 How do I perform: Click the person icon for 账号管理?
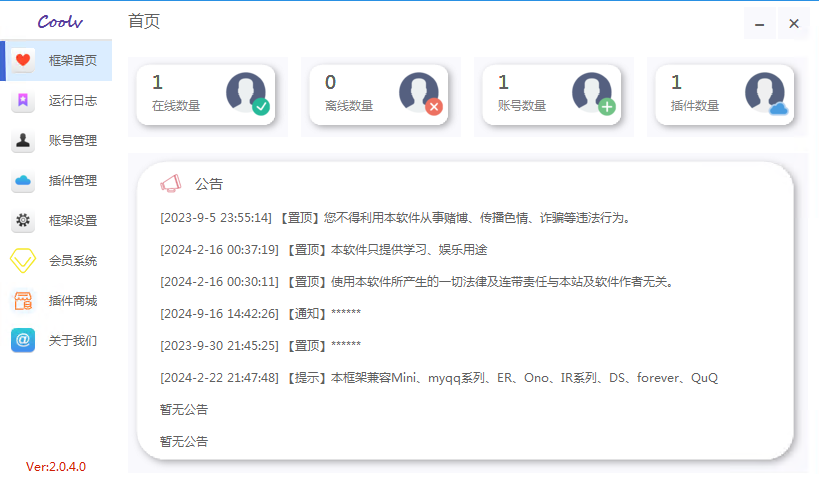pyautogui.click(x=23, y=140)
